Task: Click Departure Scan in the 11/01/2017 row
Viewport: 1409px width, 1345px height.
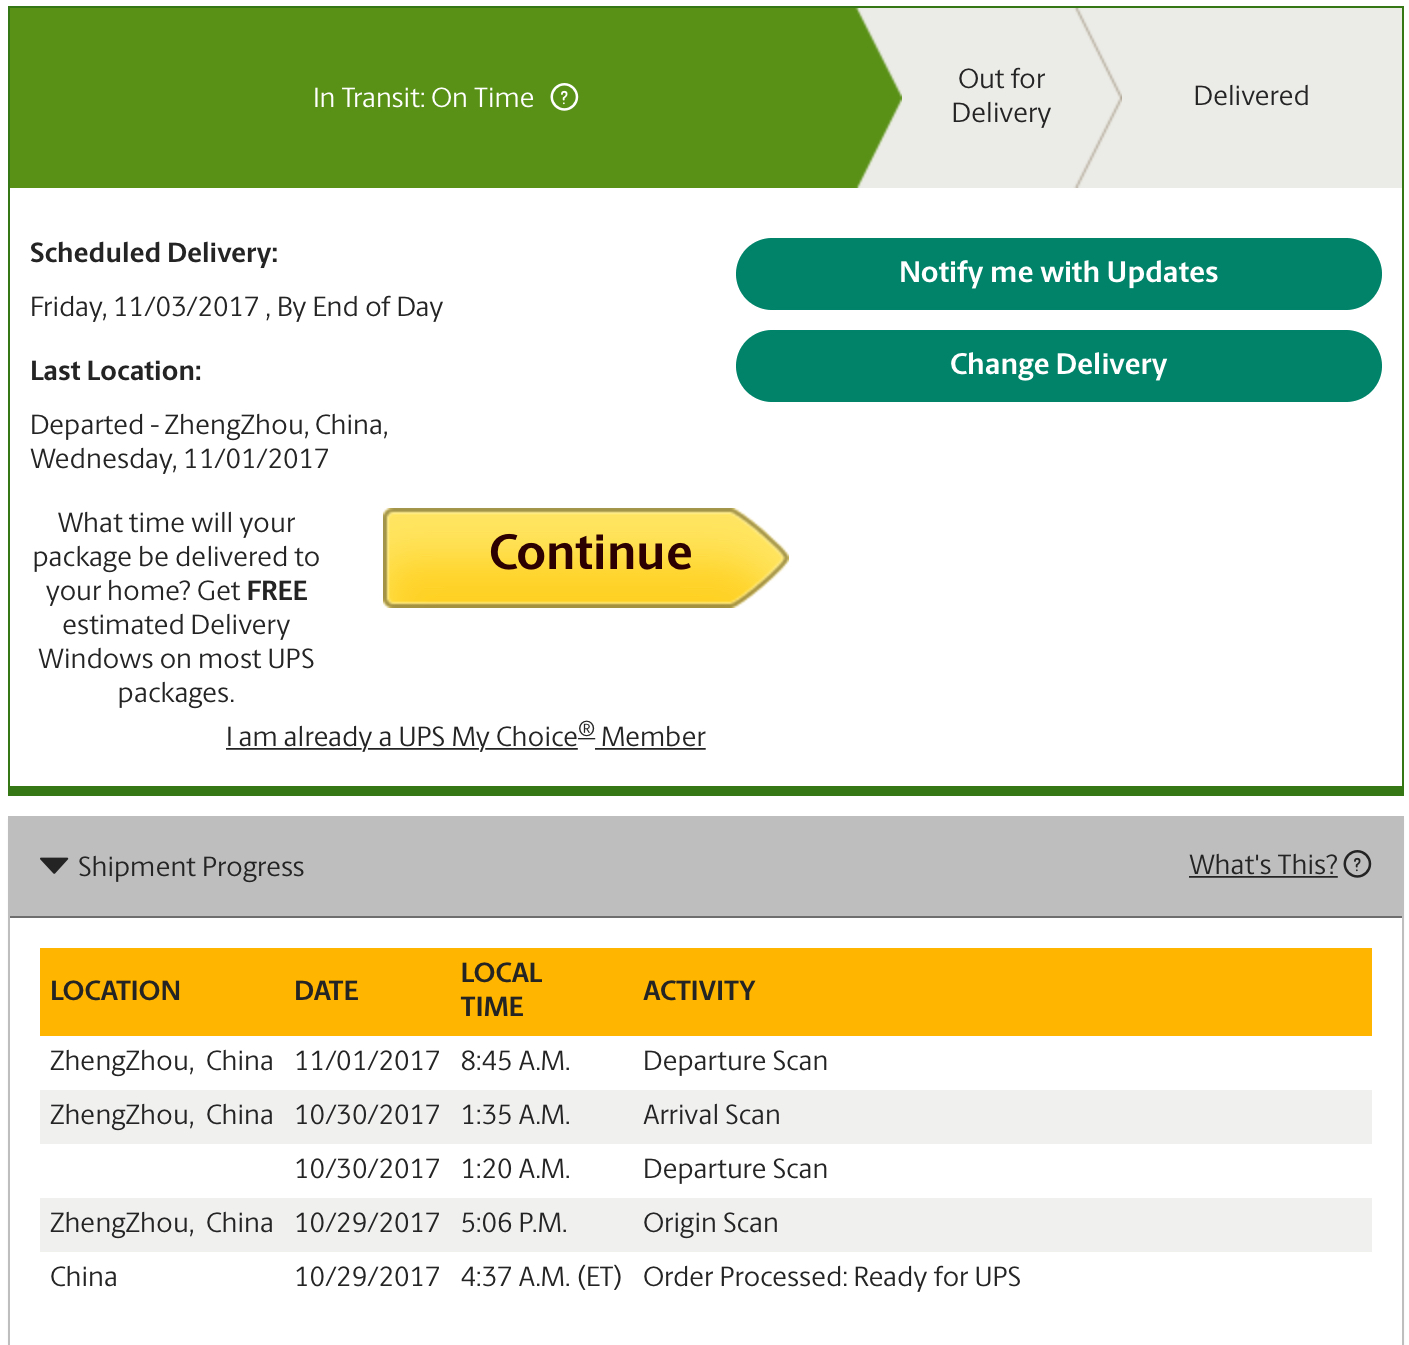Action: pos(735,1061)
